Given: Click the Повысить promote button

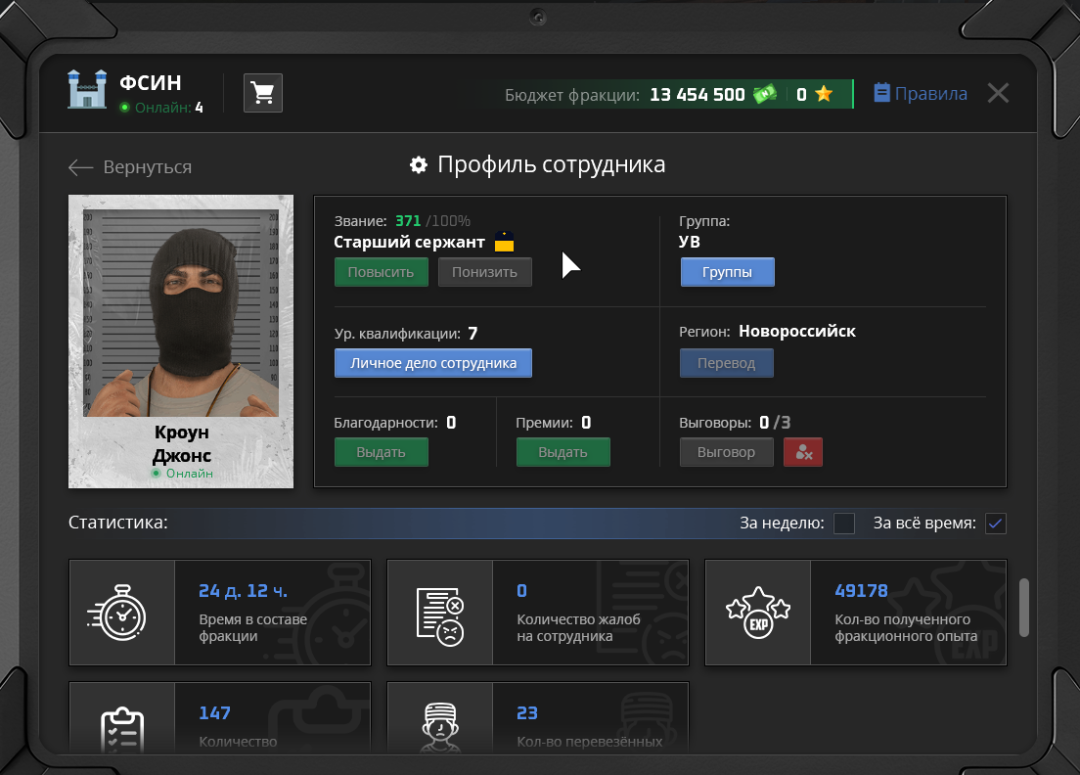Looking at the screenshot, I should click(381, 272).
